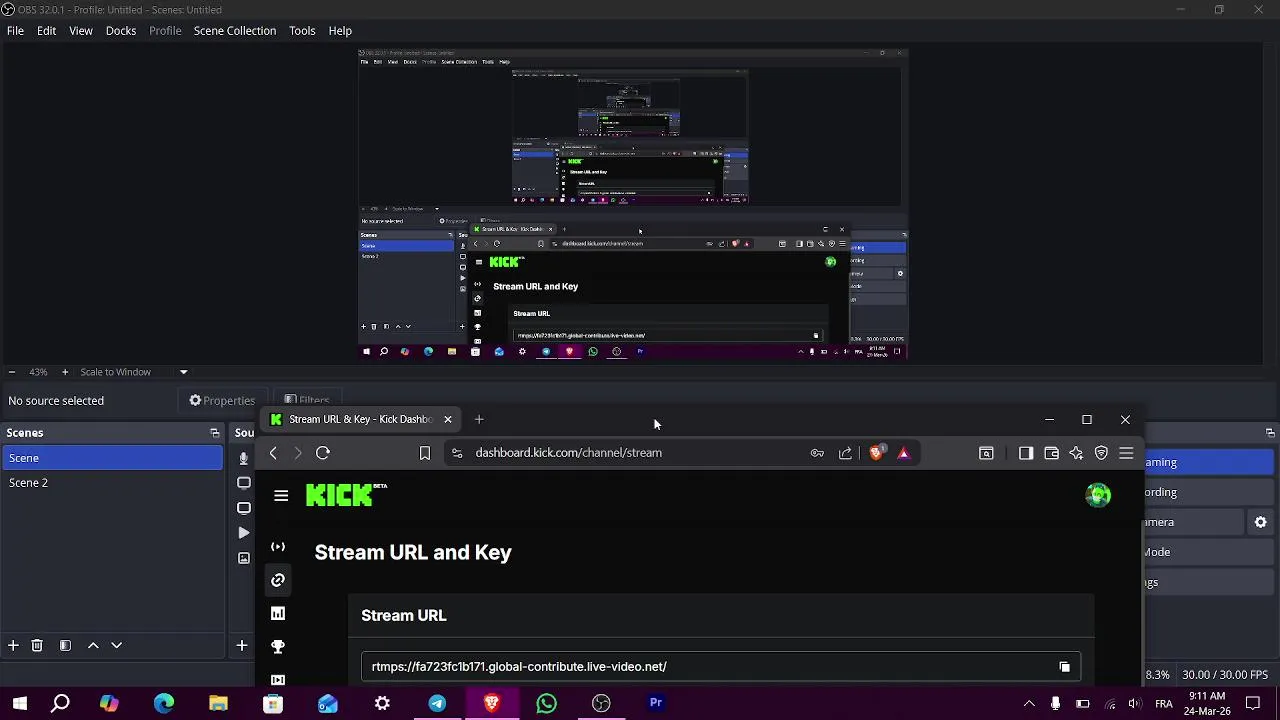Viewport: 1280px width, 720px height.
Task: Open Kick achievements trophy icon
Action: pos(278,647)
